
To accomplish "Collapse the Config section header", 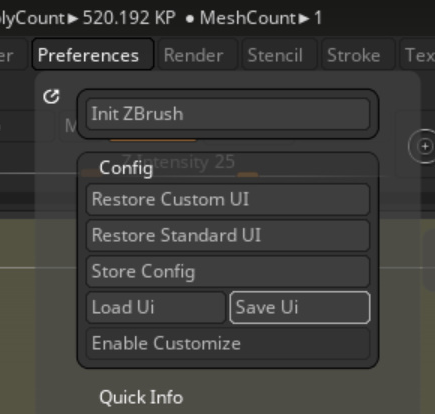I will (x=126, y=168).
